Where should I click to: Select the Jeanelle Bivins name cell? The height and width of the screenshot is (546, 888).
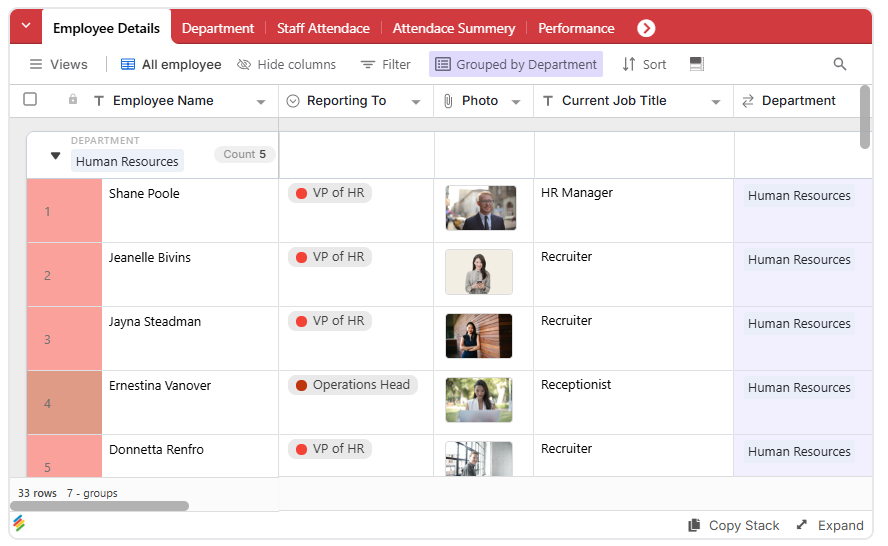(x=190, y=275)
